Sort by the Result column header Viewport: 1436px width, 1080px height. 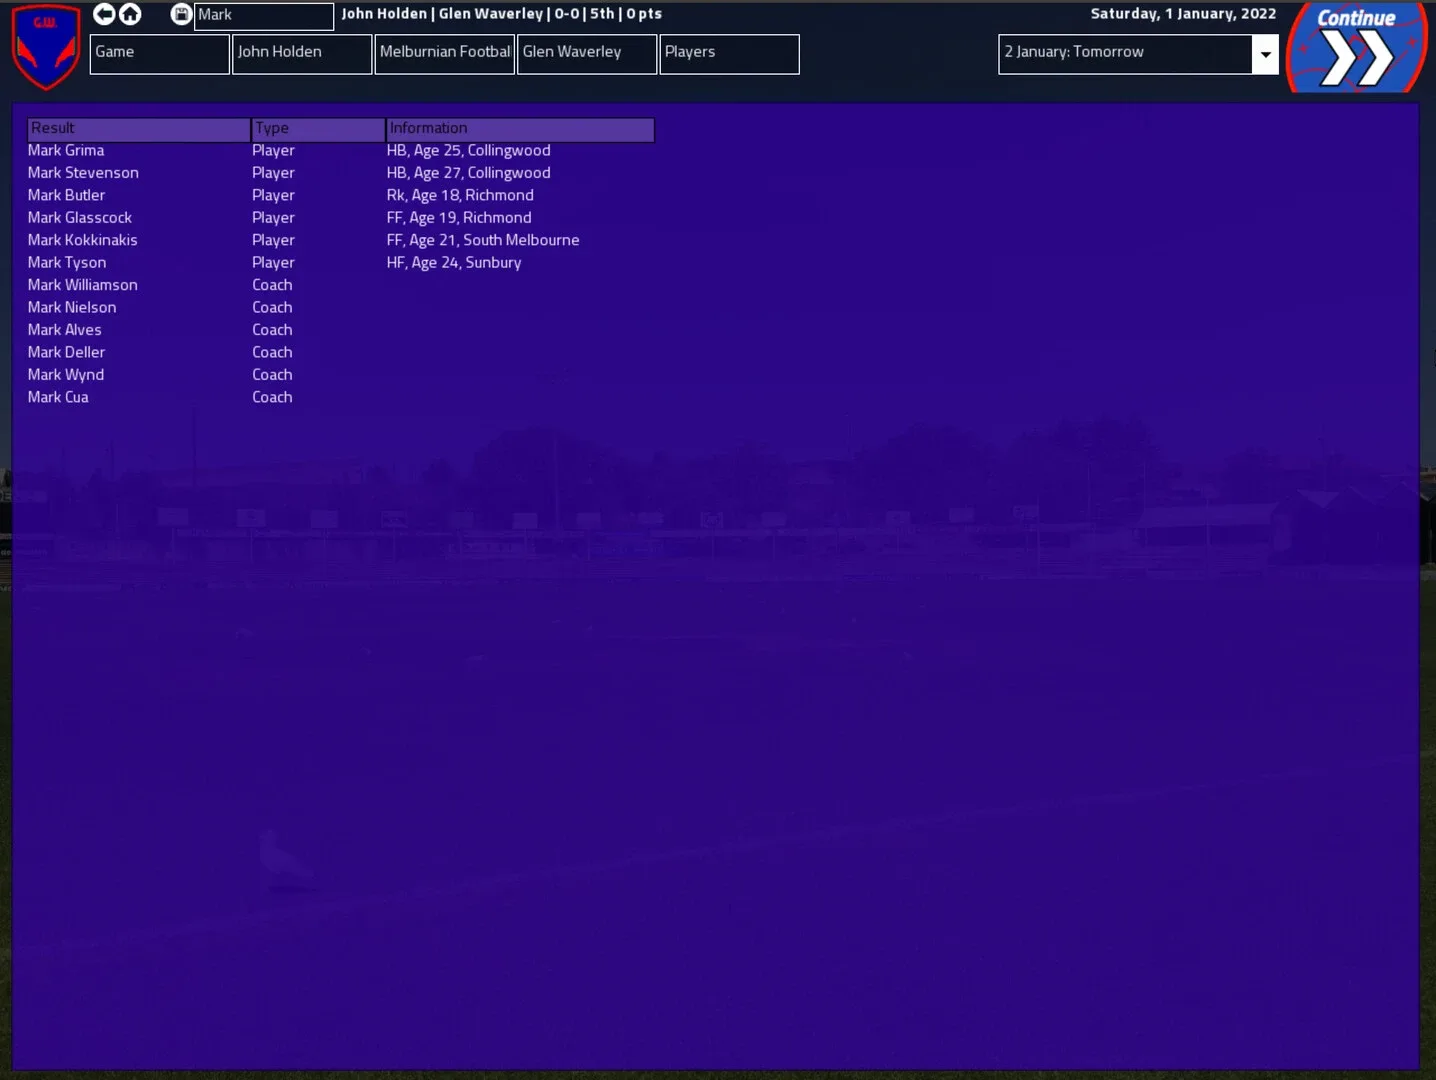tap(138, 129)
